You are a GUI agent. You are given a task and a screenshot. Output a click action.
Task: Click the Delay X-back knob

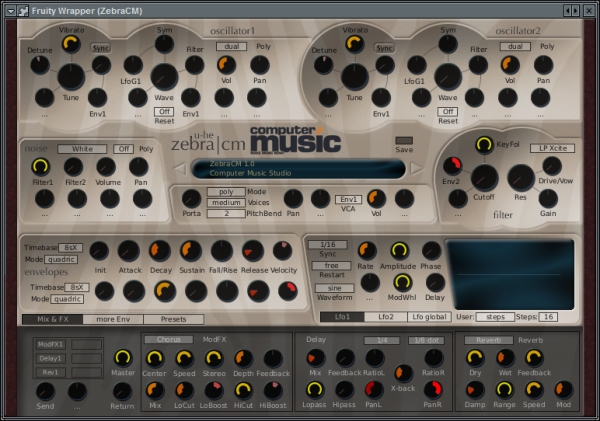point(403,374)
